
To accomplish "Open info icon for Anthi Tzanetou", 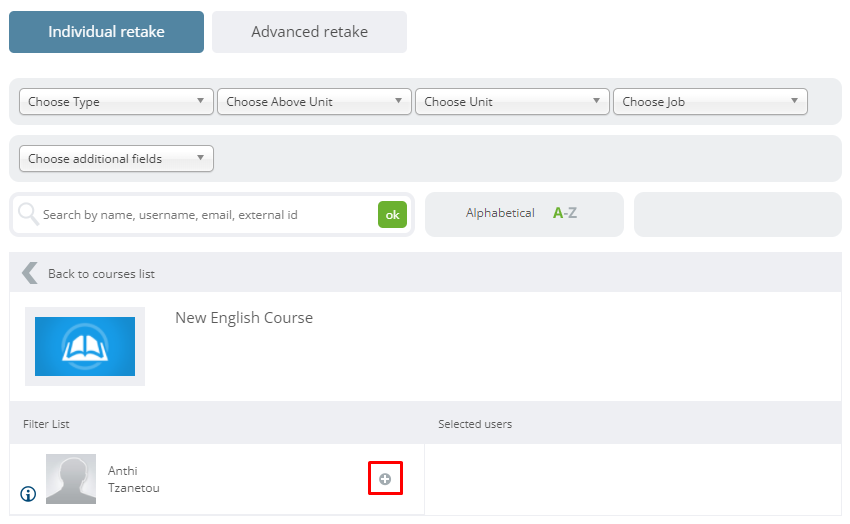I will tap(28, 494).
